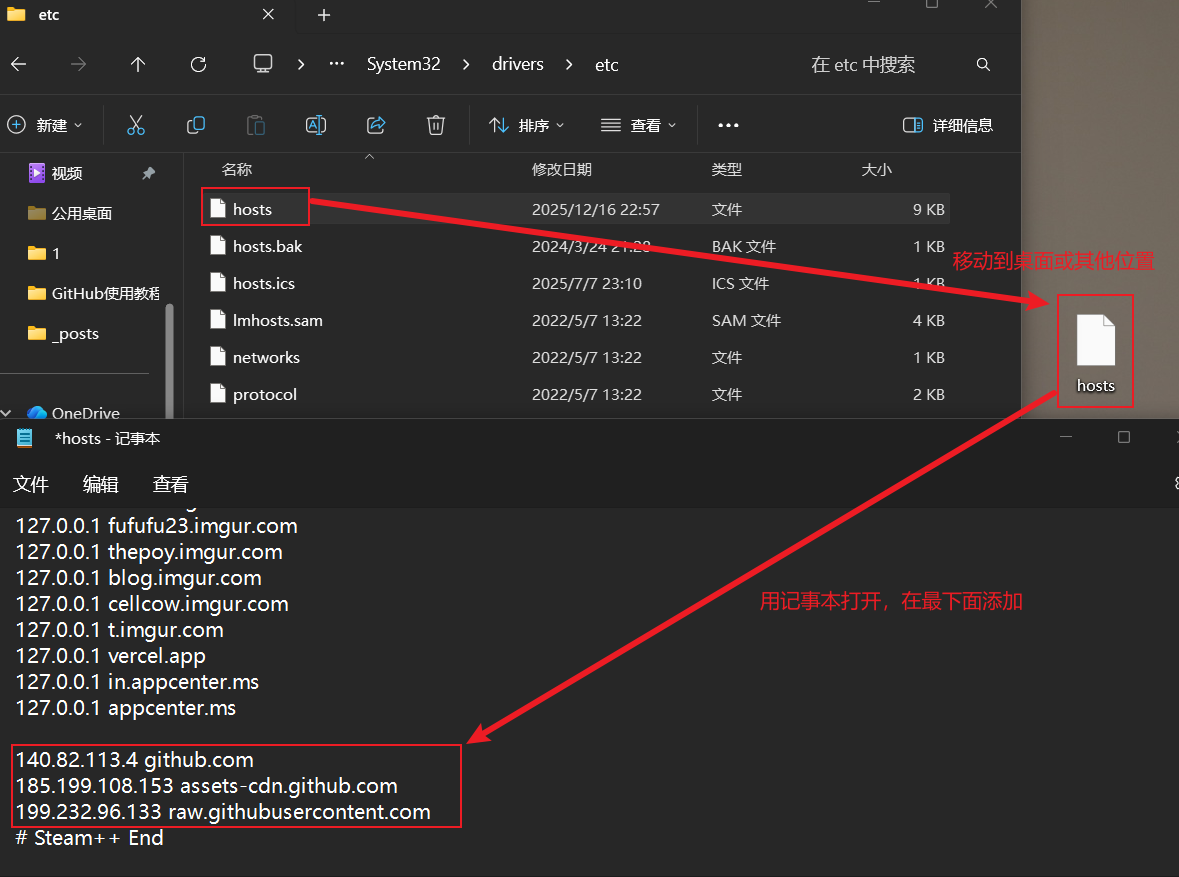This screenshot has height=877, width=1179.
Task: Go up one folder level
Action: 138,64
